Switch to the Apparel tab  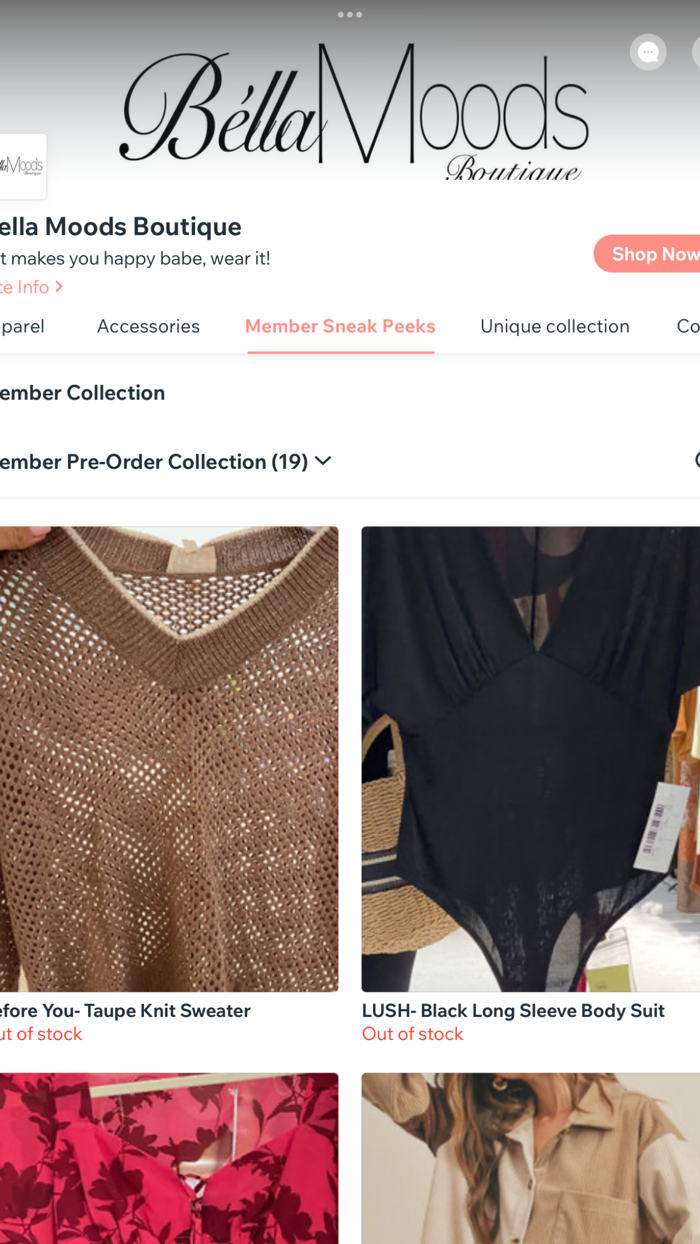pyautogui.click(x=20, y=326)
